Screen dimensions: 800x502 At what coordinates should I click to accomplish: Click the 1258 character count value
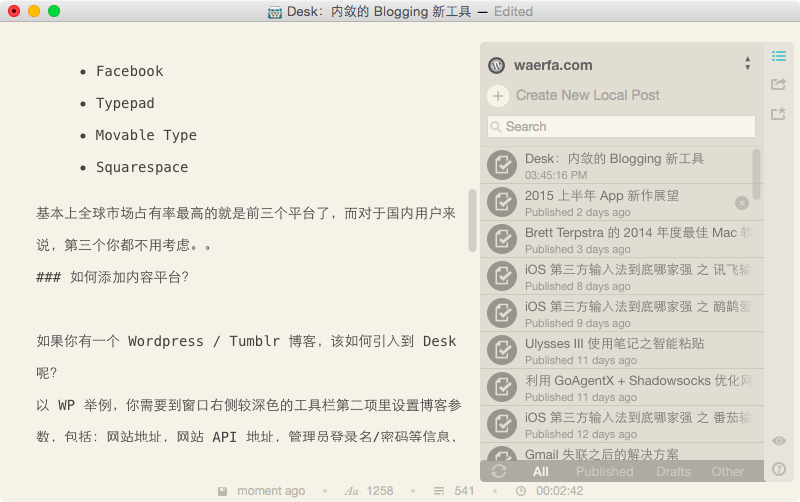380,491
